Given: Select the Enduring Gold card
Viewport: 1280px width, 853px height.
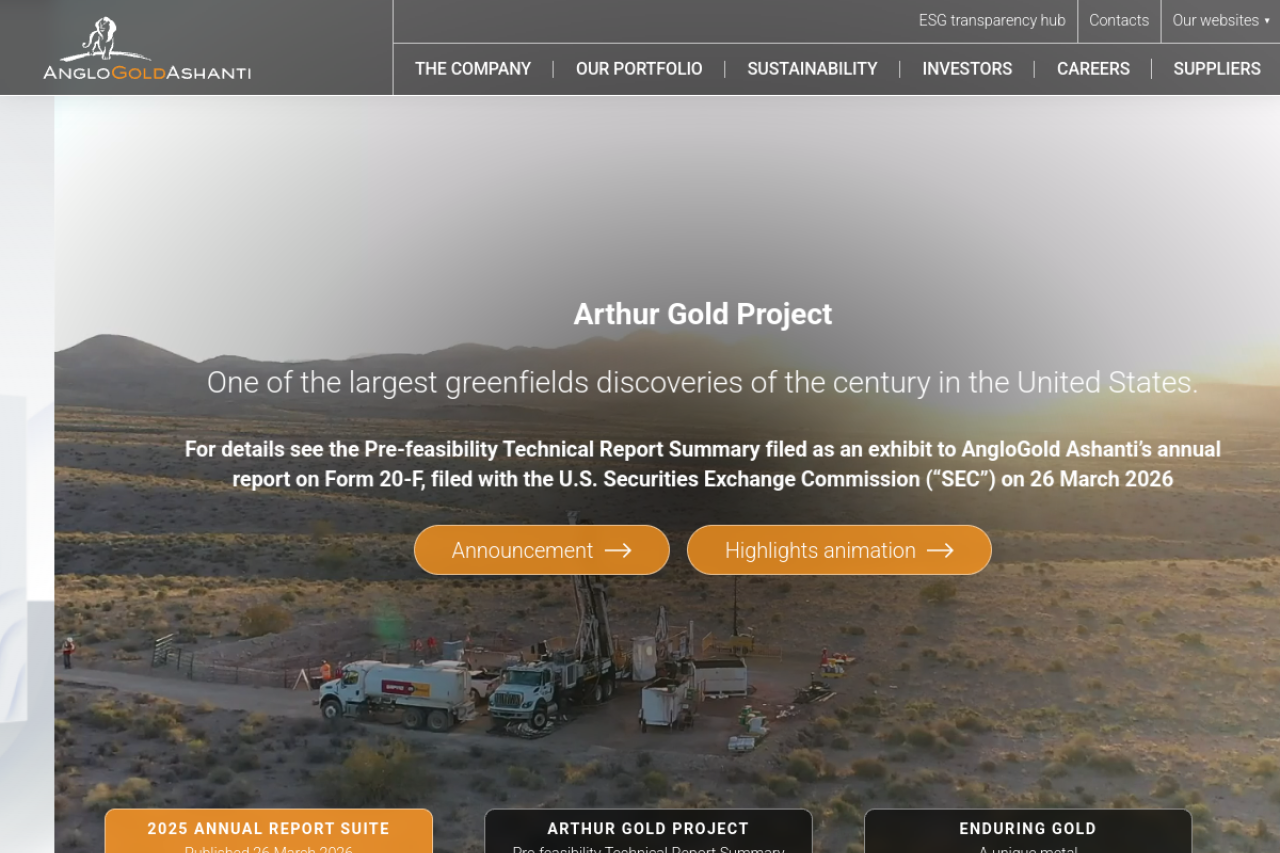Looking at the screenshot, I should click(1028, 831).
